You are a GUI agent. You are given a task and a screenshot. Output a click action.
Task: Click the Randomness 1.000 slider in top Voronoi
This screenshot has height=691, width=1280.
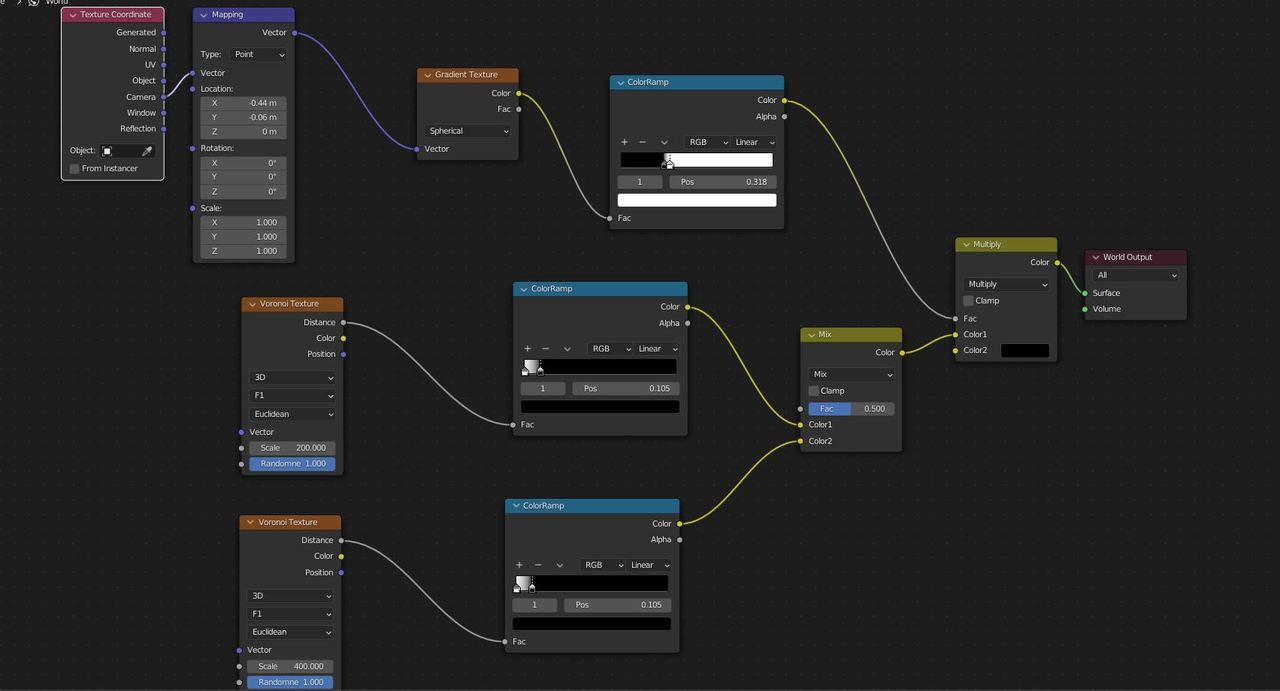(x=292, y=464)
